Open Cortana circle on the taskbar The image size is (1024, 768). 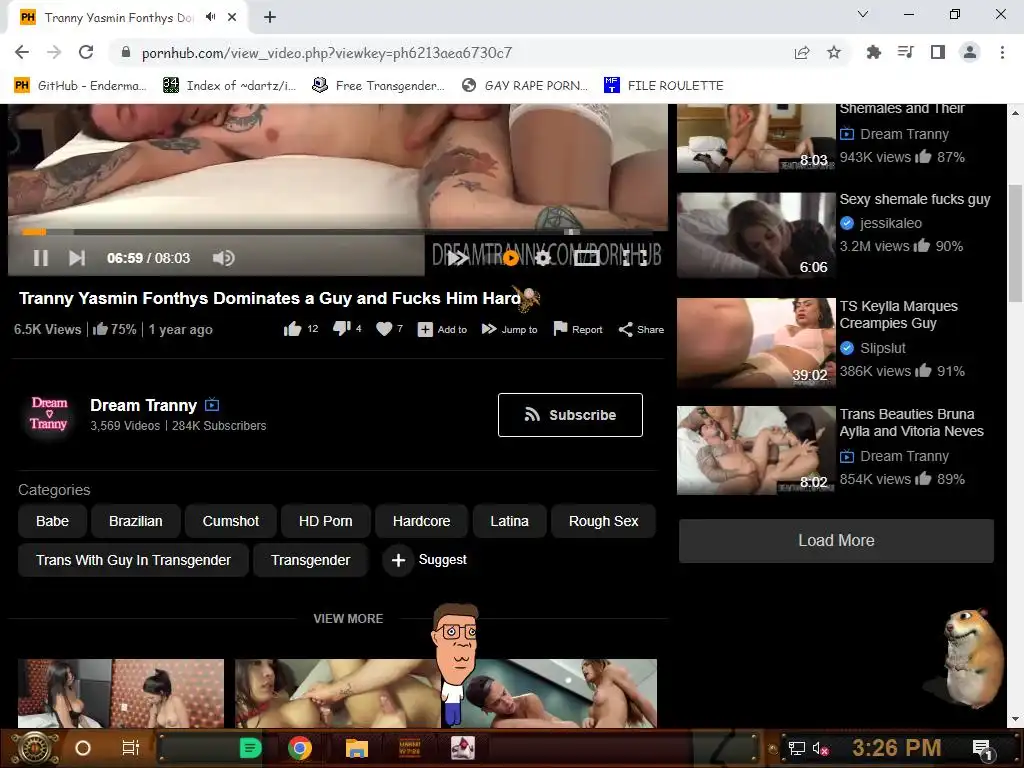click(x=83, y=748)
